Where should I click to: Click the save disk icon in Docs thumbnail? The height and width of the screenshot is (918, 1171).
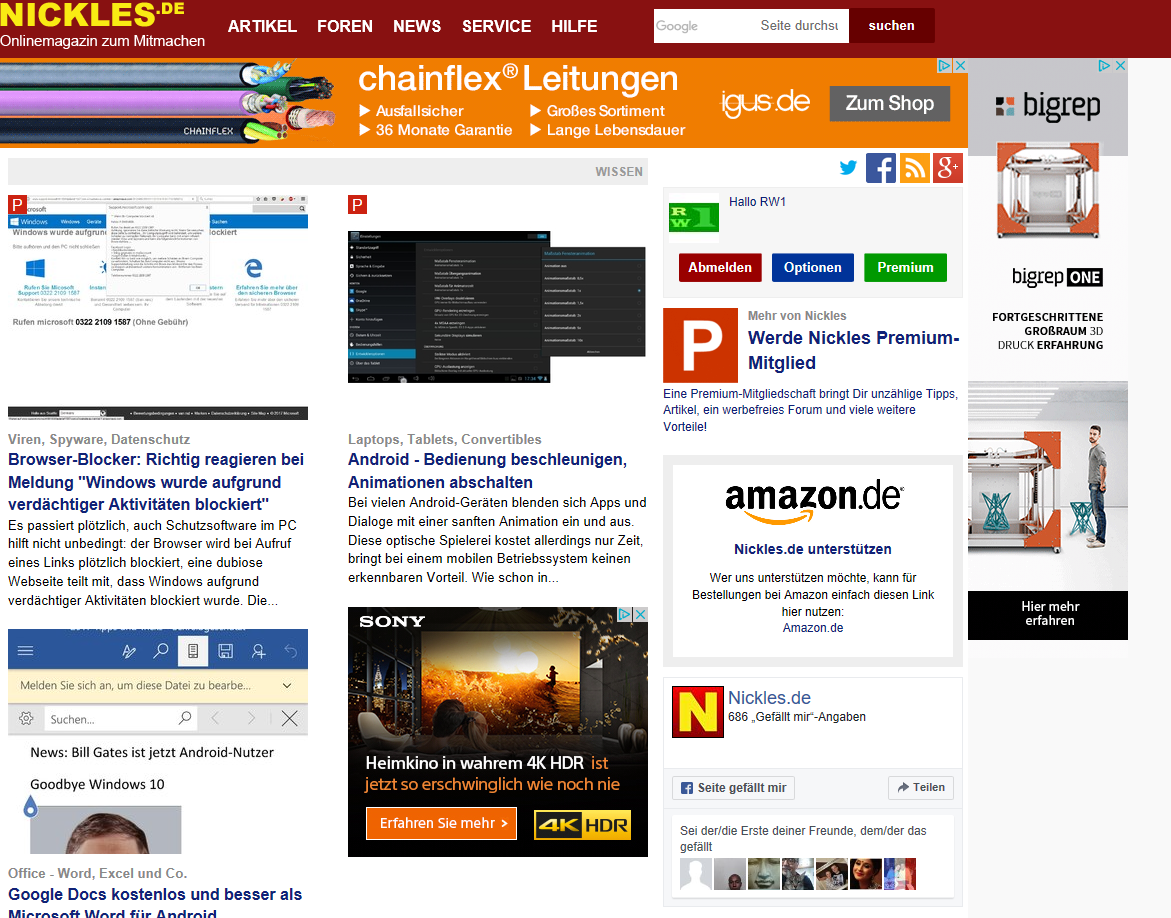tap(226, 651)
